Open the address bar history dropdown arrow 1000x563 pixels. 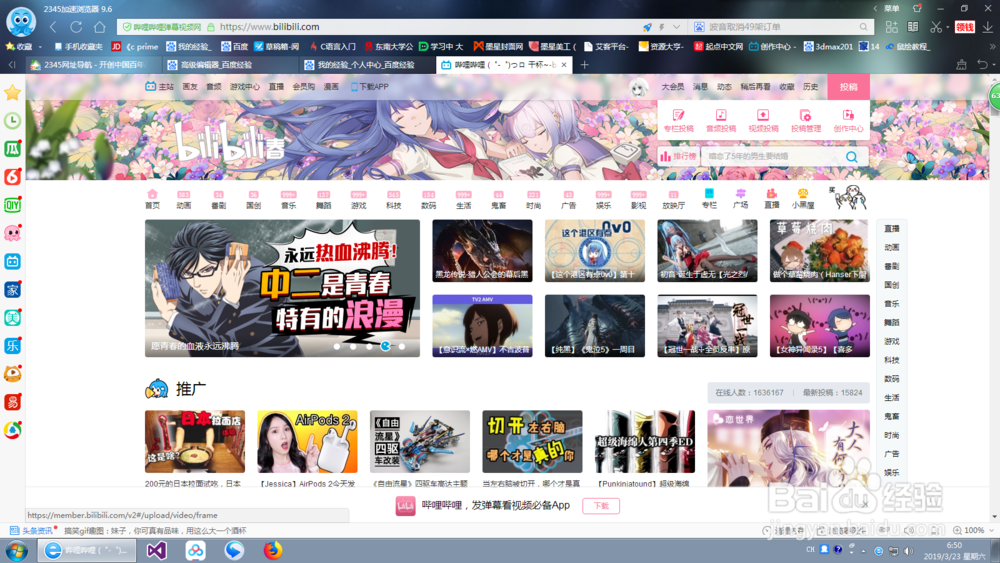pos(677,27)
